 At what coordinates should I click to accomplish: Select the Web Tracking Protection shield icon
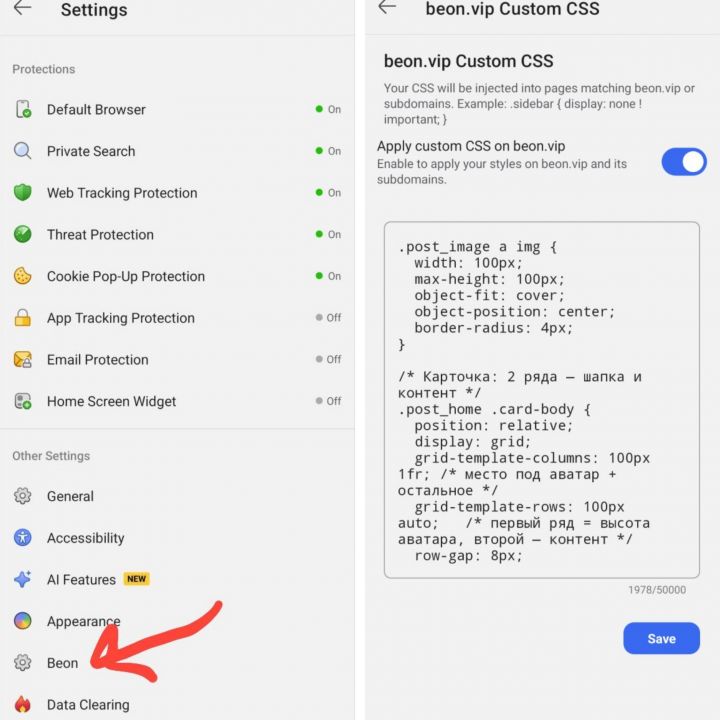coord(22,192)
